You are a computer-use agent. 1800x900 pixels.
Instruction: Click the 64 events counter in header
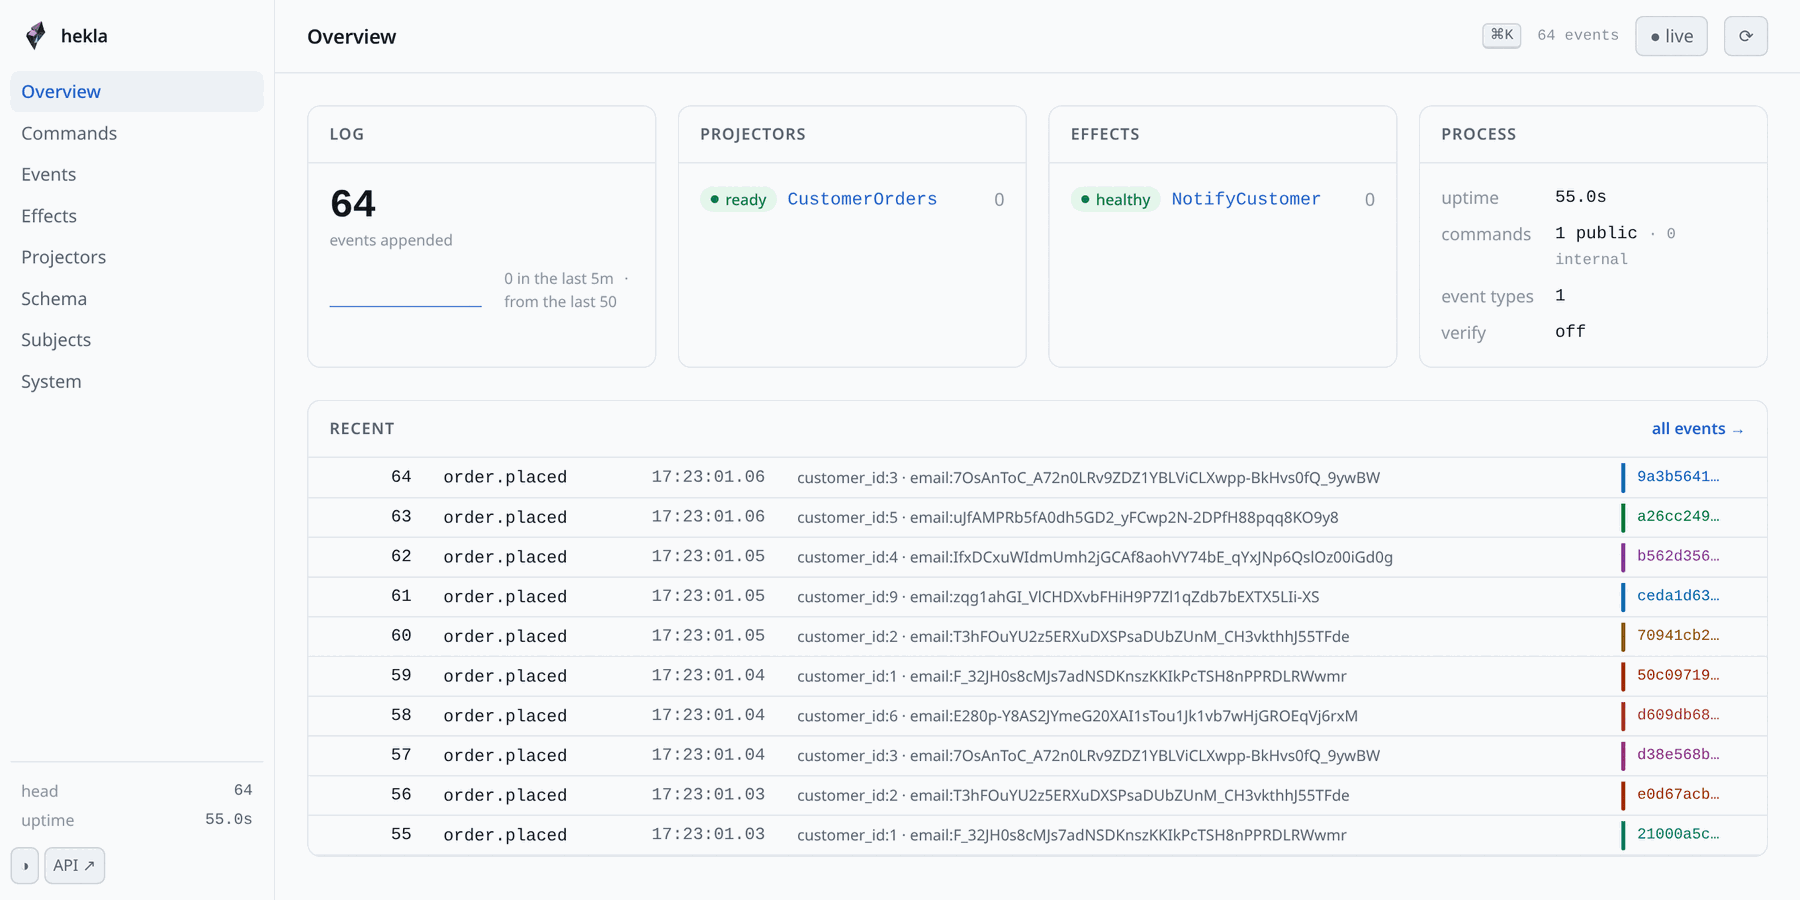pyautogui.click(x=1577, y=36)
